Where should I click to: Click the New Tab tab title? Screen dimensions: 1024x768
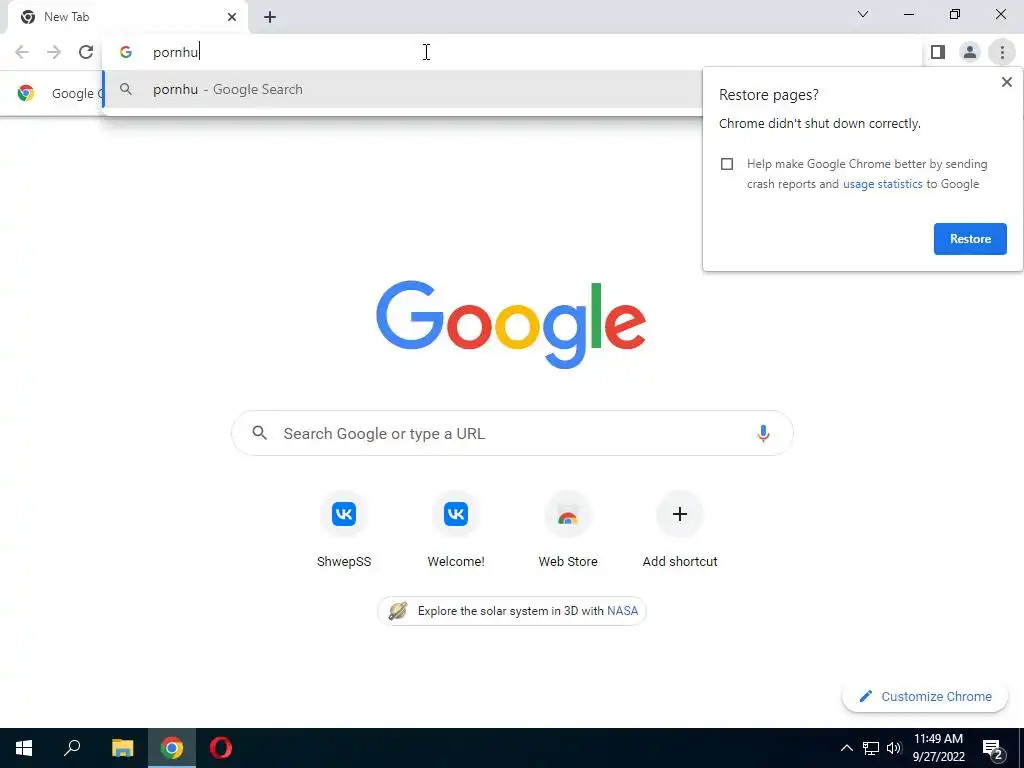point(67,17)
